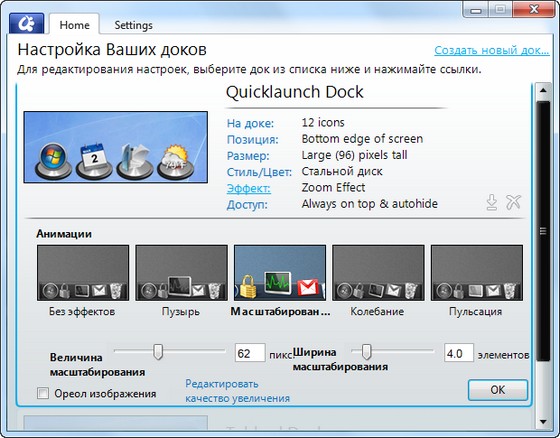This screenshot has height=438, width=560.
Task: Select the Пузырь animation thumbnail
Action: pyautogui.click(x=181, y=273)
